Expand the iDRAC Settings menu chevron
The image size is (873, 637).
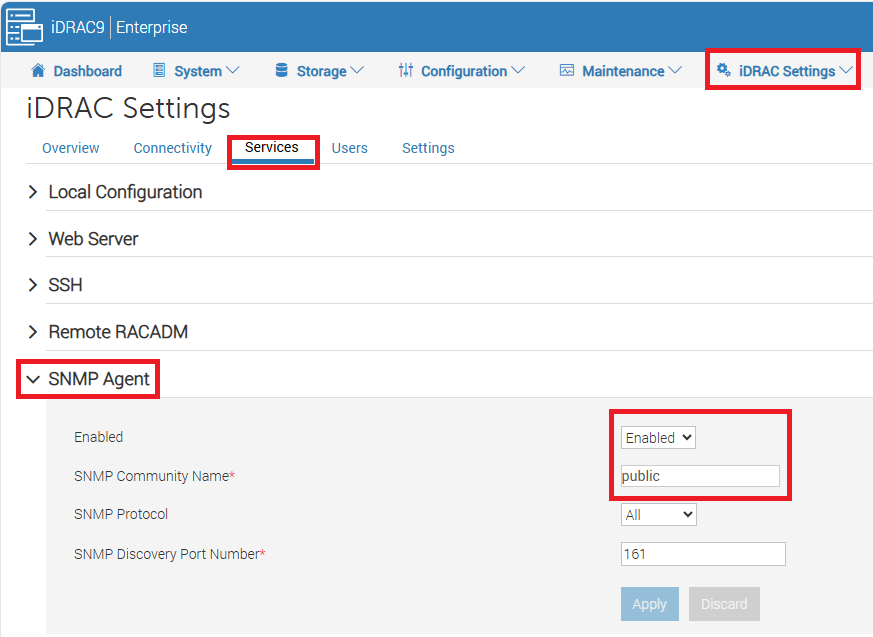coord(846,70)
